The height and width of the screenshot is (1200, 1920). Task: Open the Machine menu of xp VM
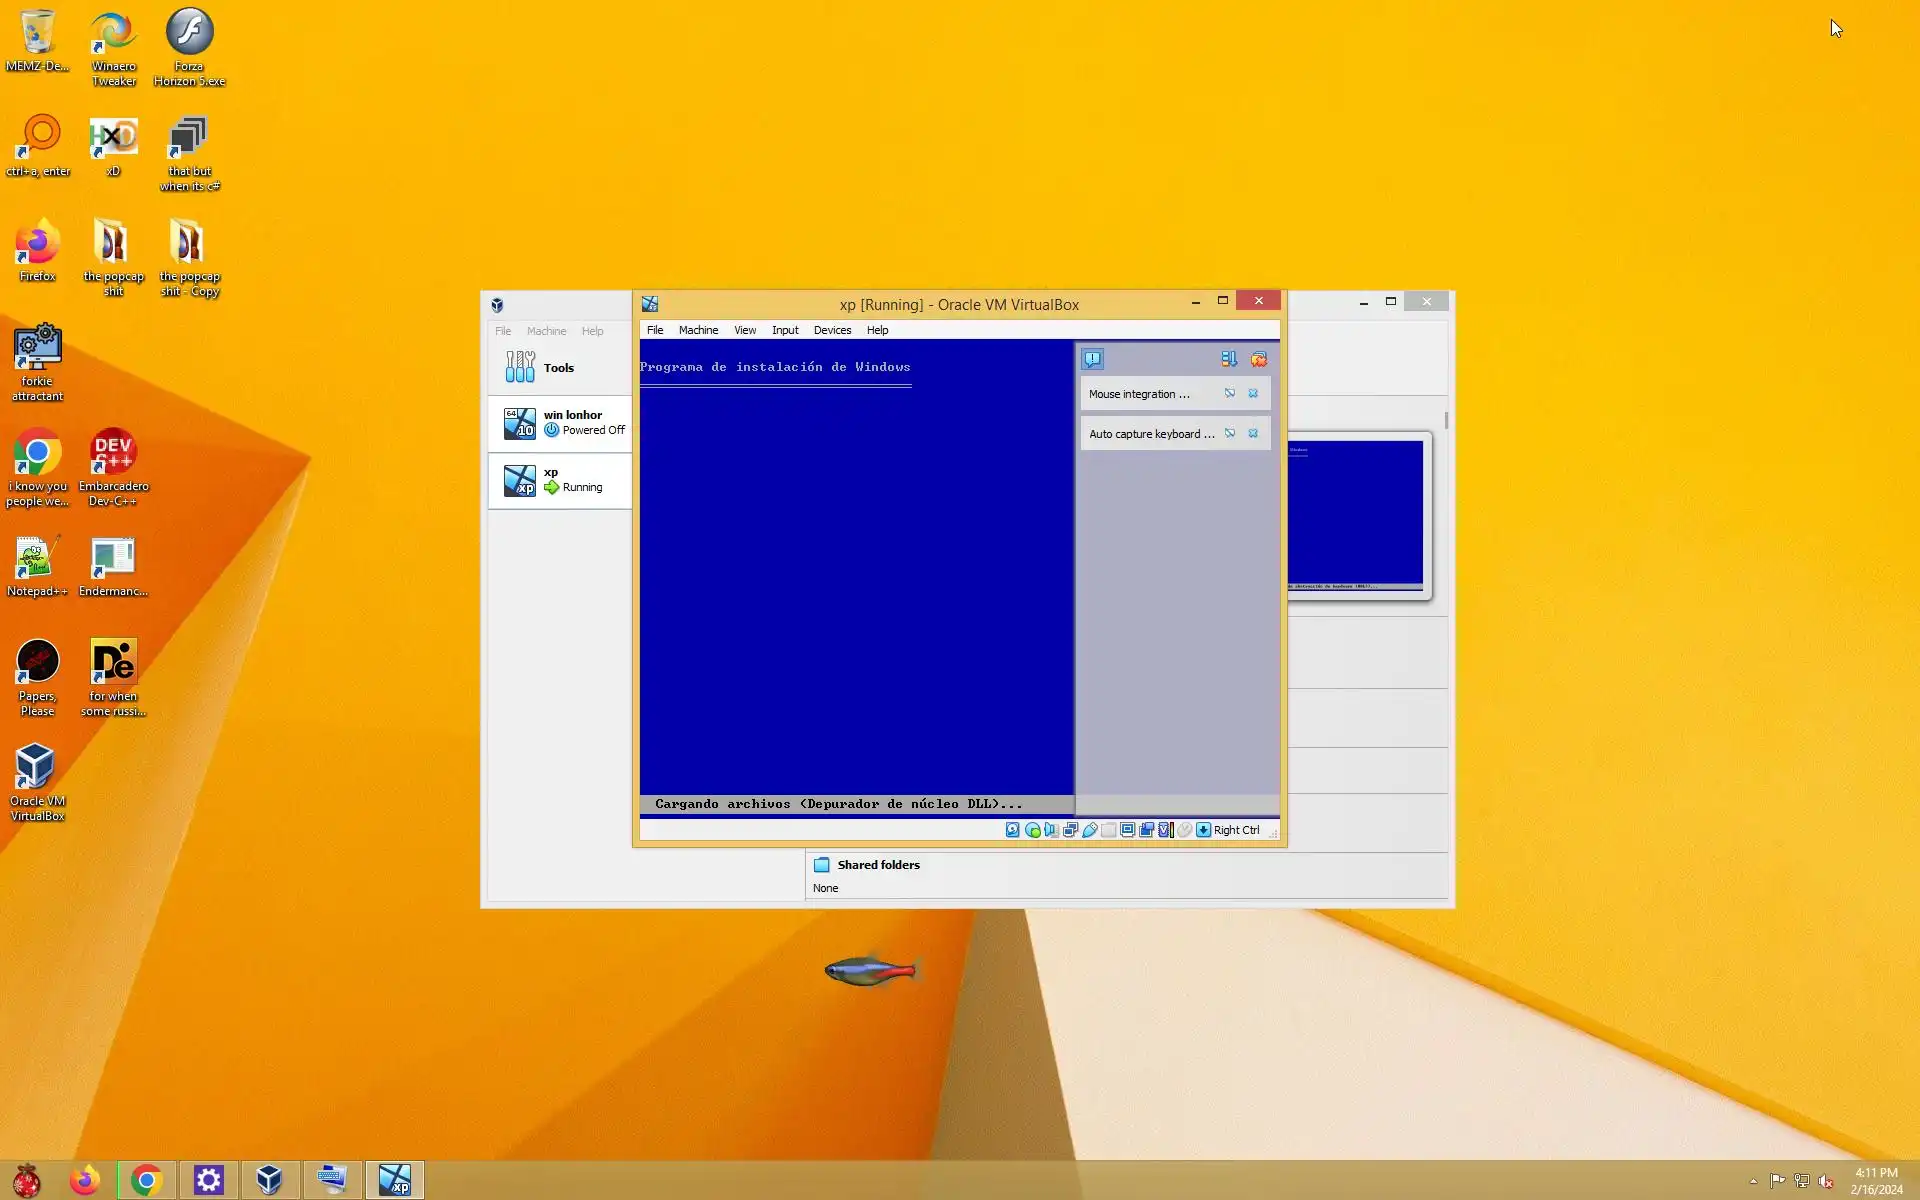coord(698,330)
